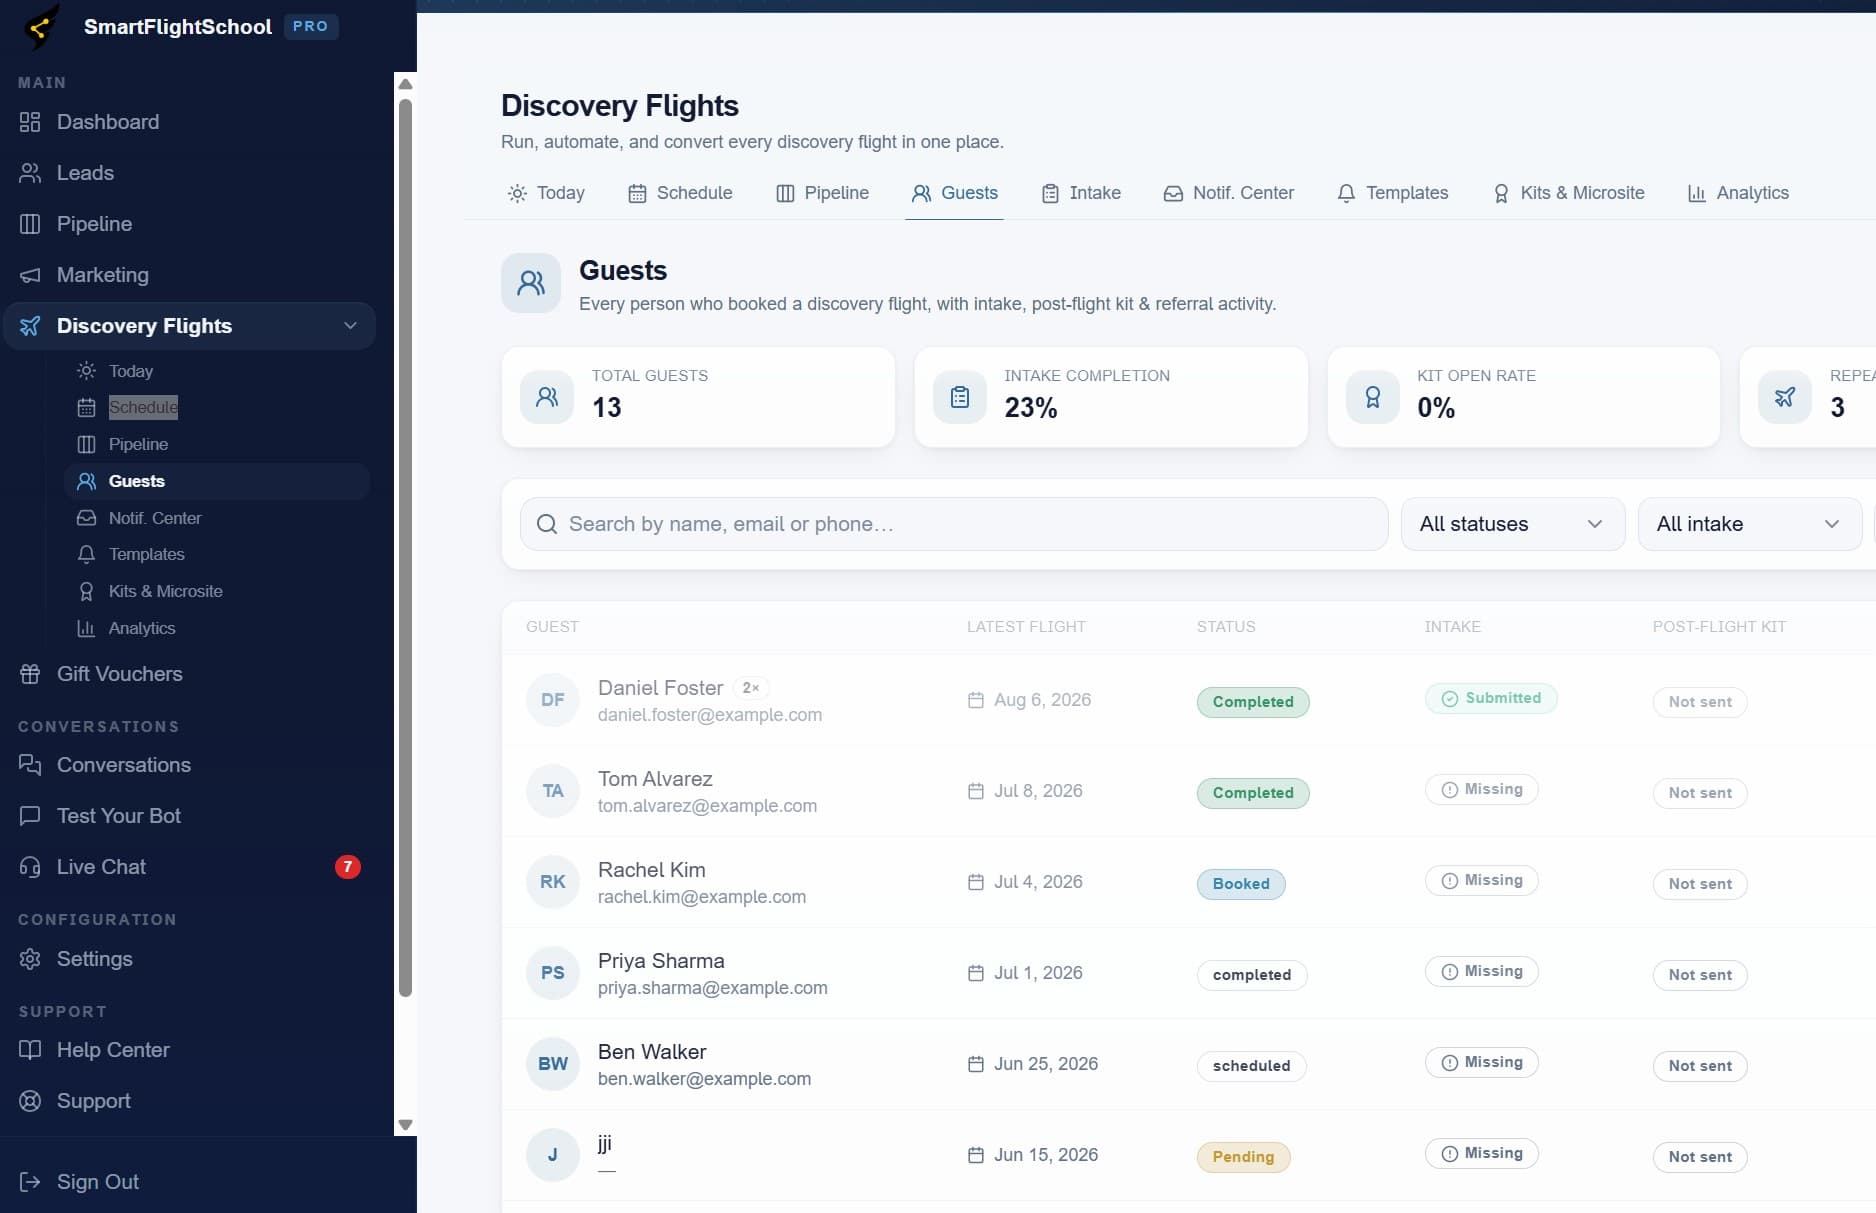Select Pipeline under Discovery Flights in sidebar
Viewport: 1876px width, 1213px height.
pyautogui.click(x=138, y=444)
